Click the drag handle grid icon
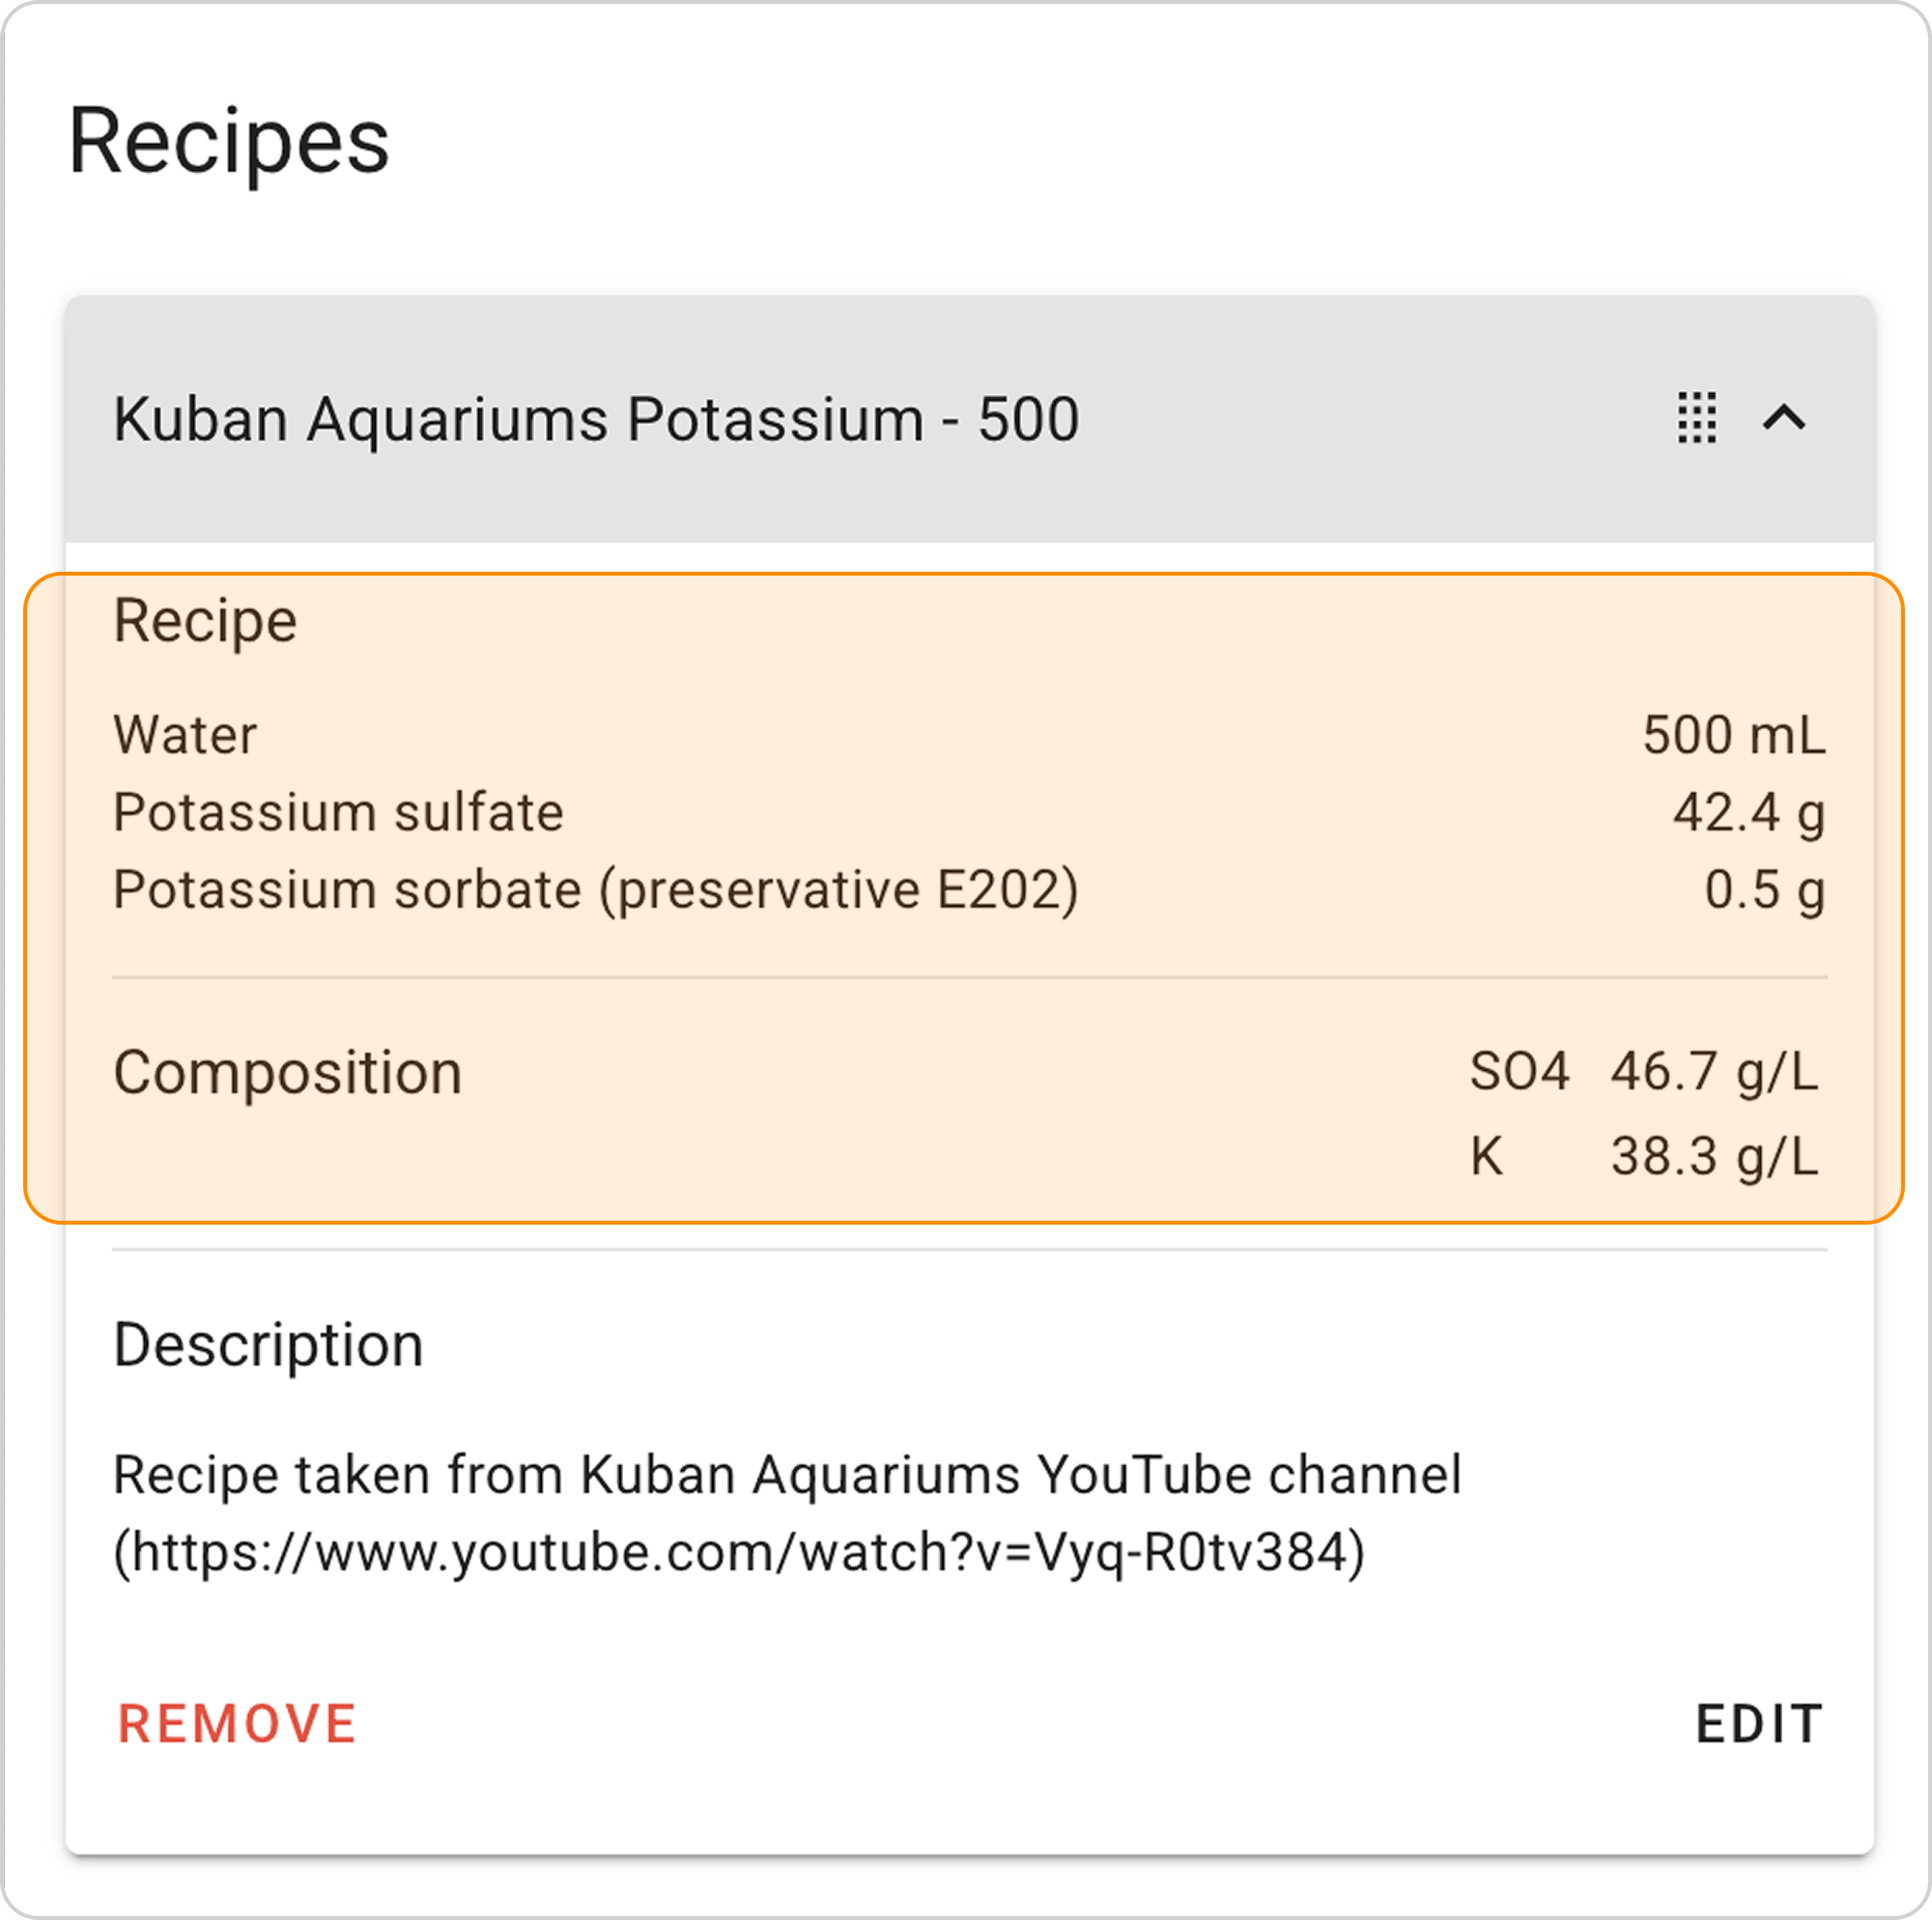This screenshot has height=1920, width=1932. (1696, 418)
